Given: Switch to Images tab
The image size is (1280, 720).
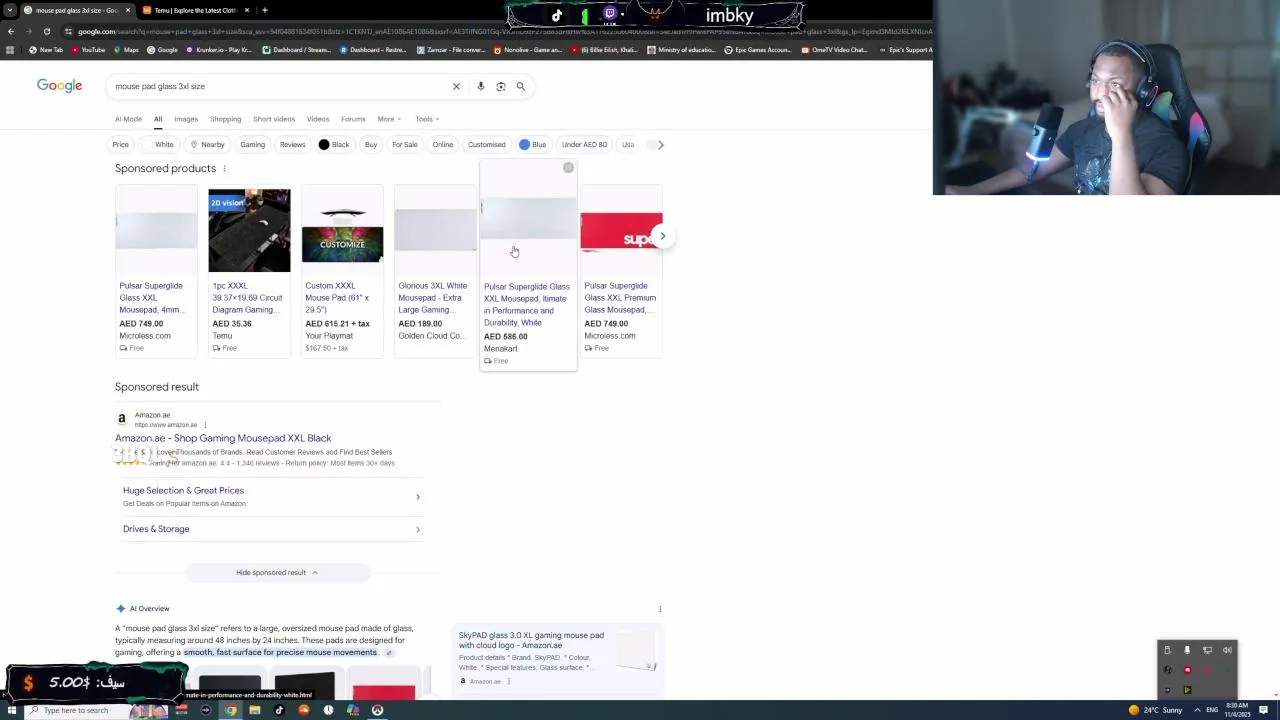Looking at the screenshot, I should tap(186, 119).
